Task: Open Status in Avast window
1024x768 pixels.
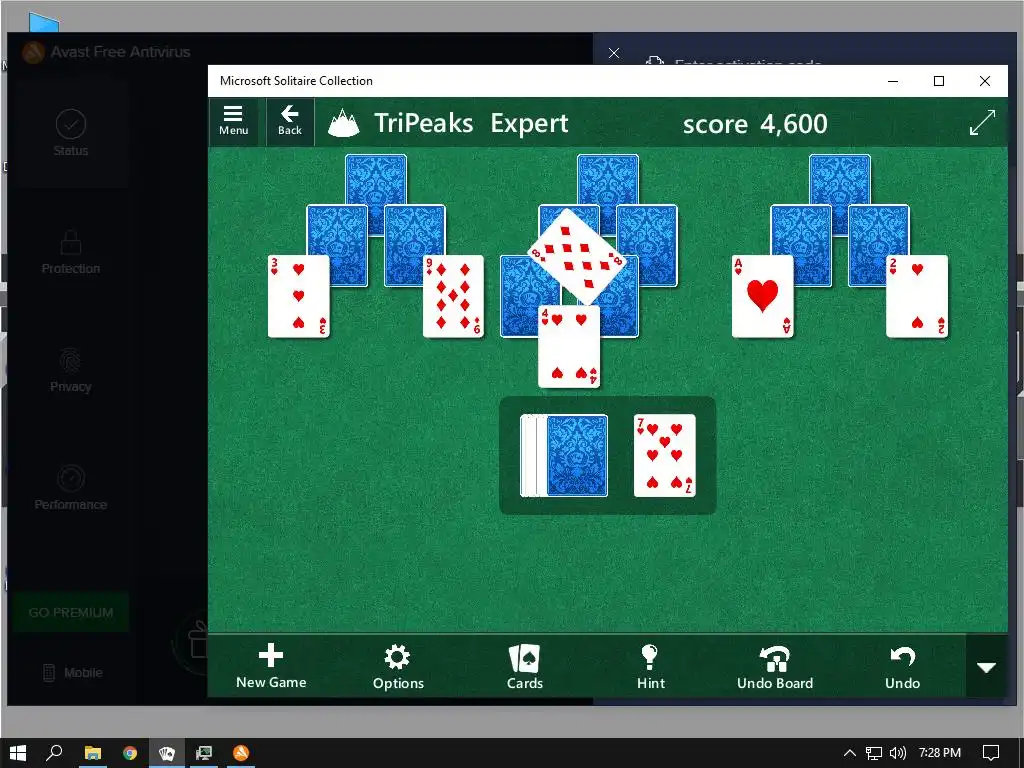Action: click(x=71, y=133)
